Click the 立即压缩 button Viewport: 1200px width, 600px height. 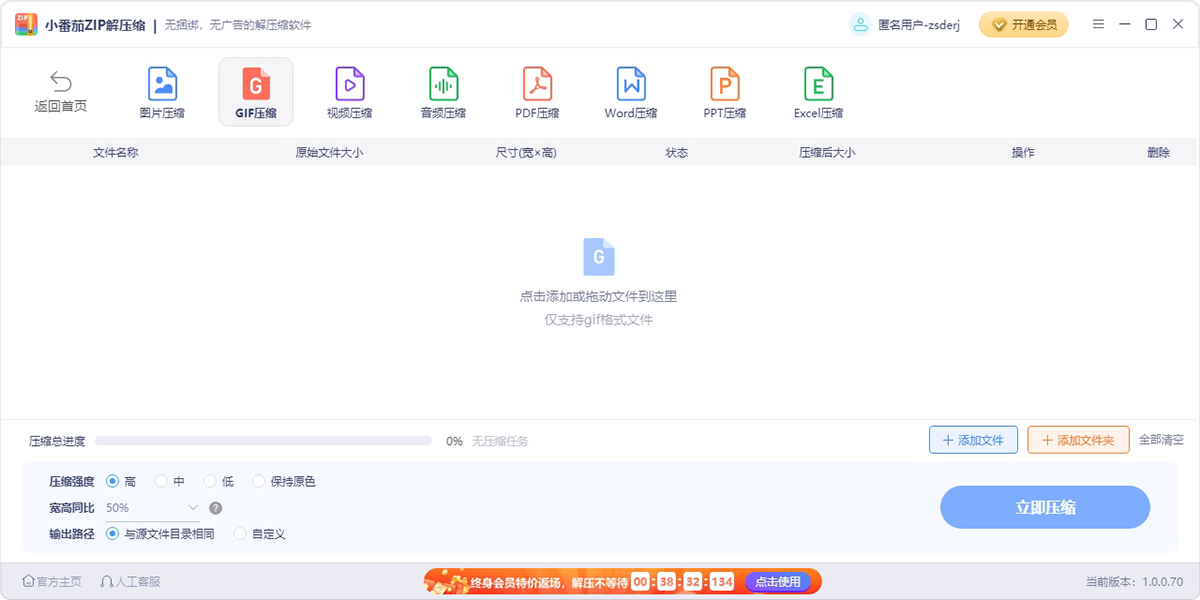click(1045, 507)
